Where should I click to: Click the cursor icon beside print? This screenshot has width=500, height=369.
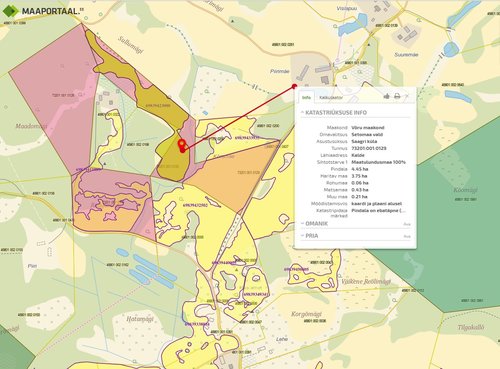click(407, 96)
